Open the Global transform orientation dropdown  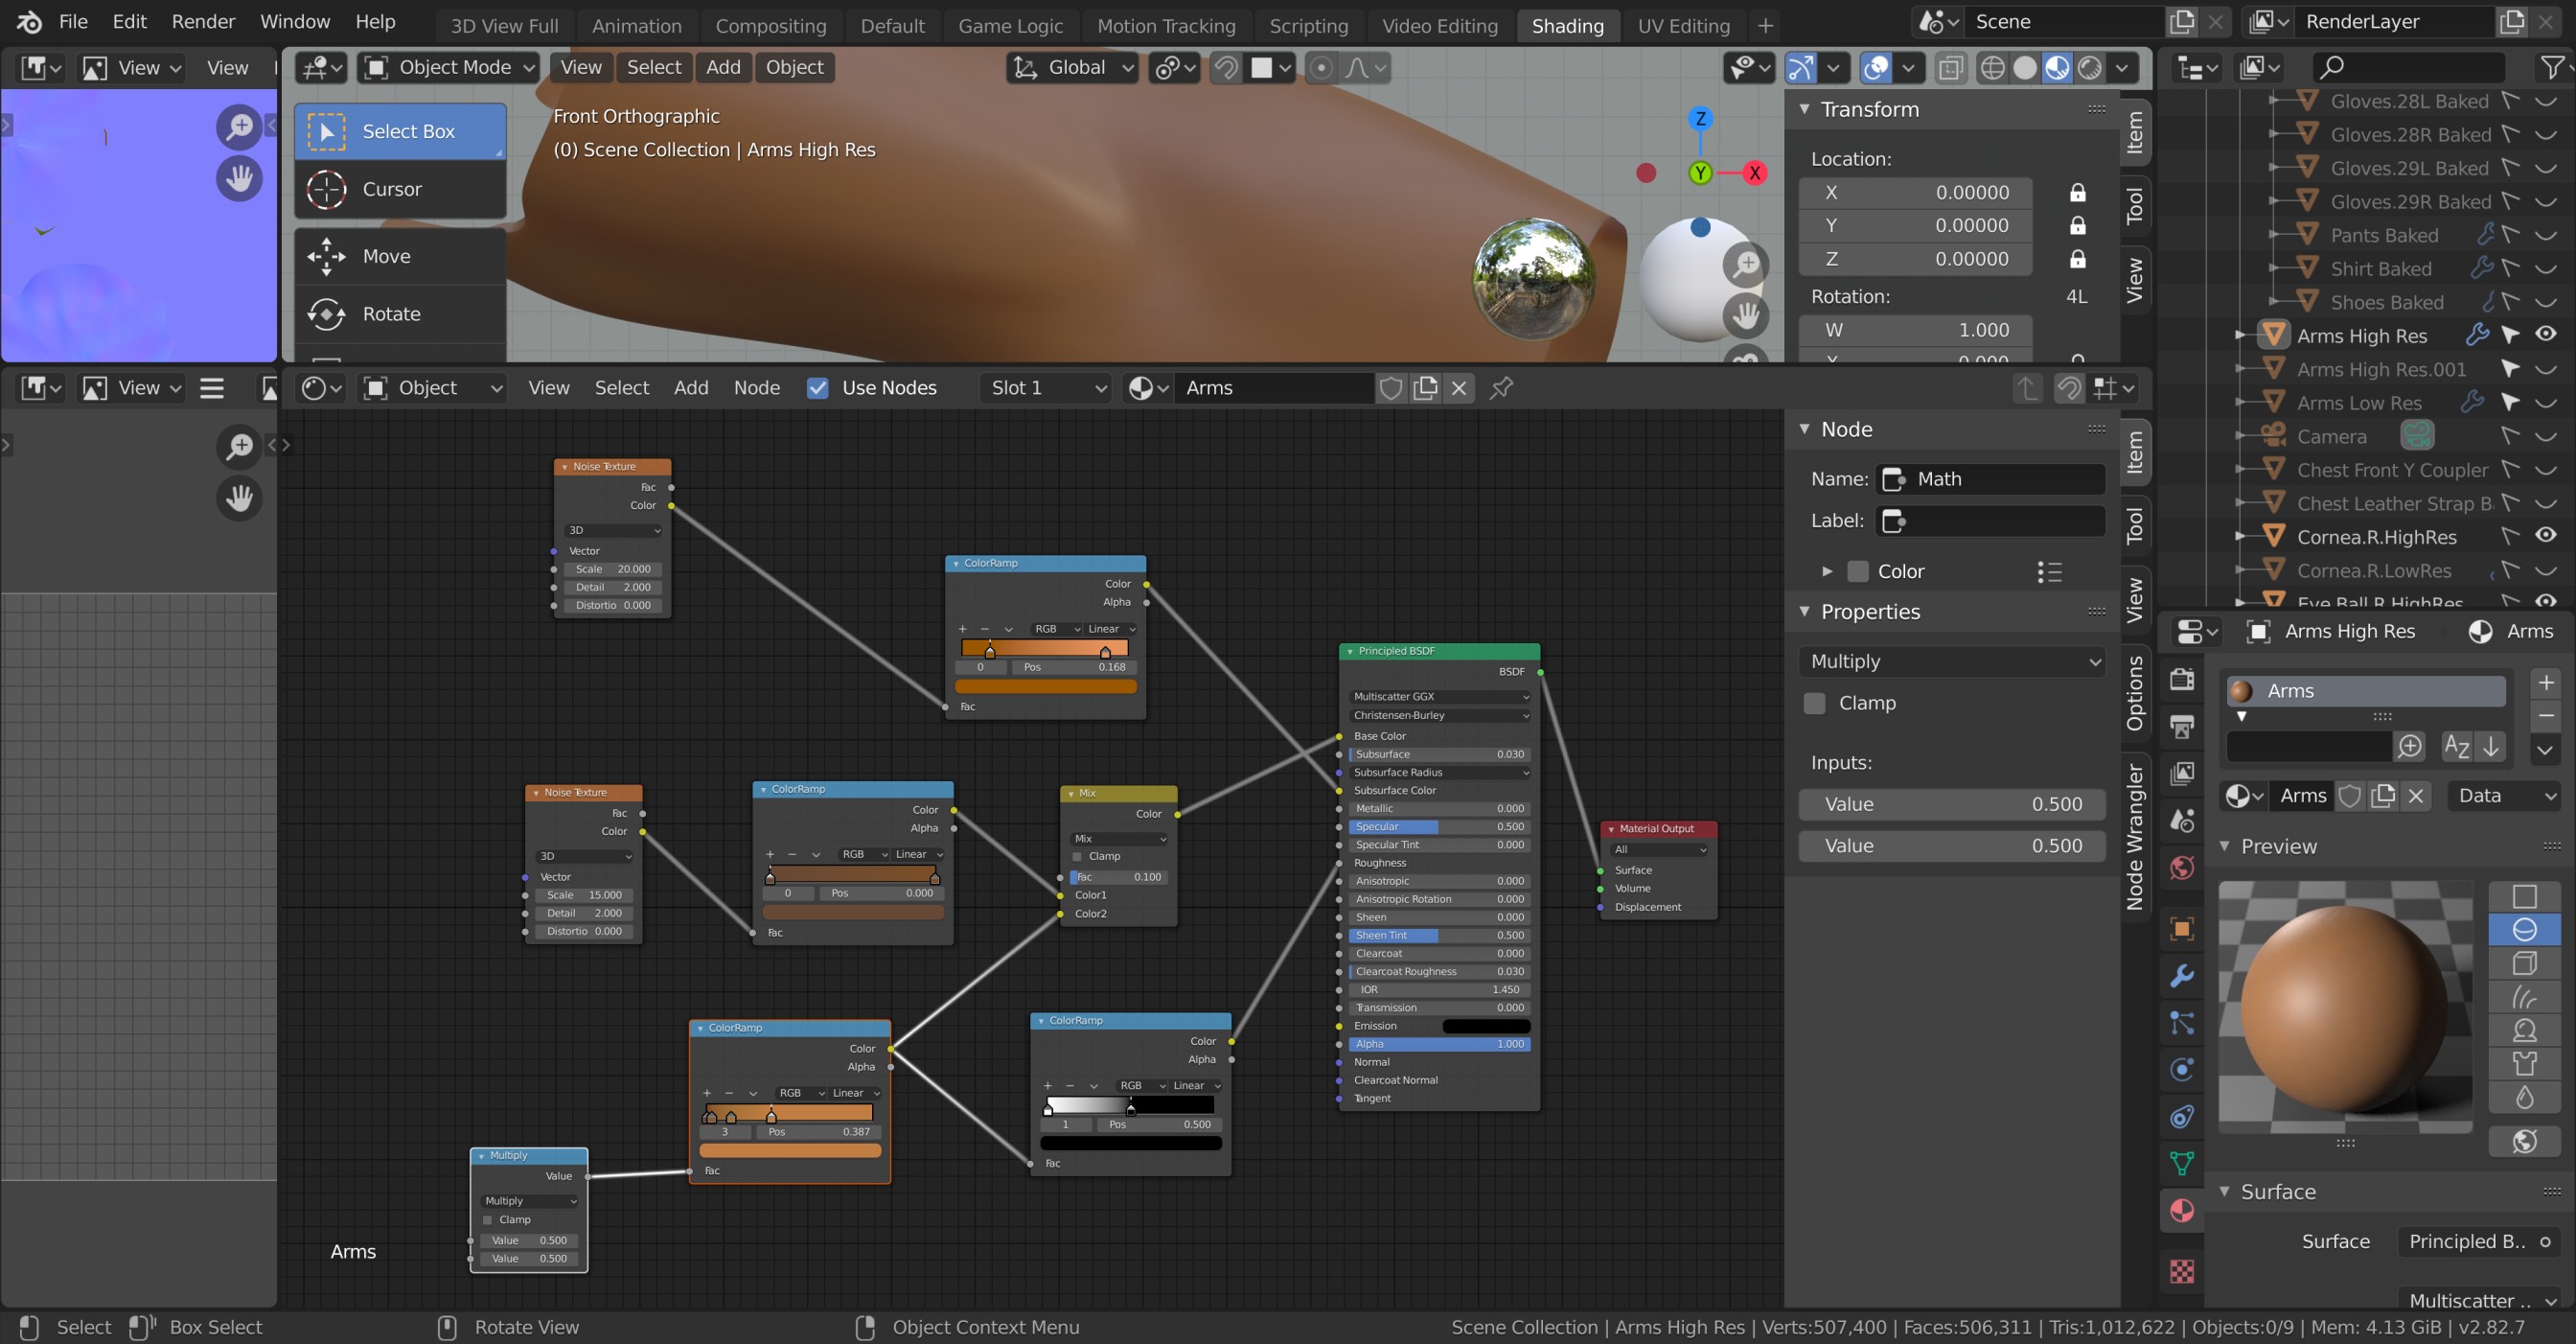(1073, 67)
